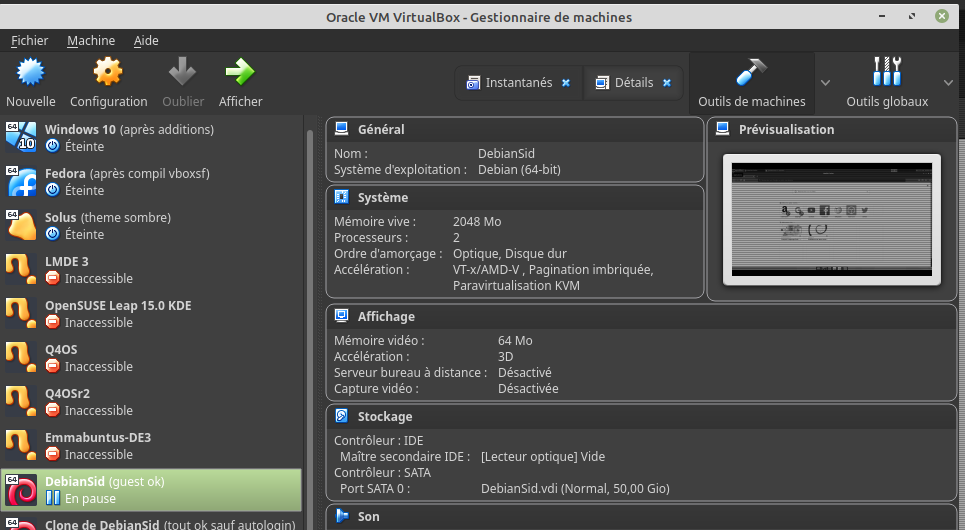The height and width of the screenshot is (530, 965).
Task: Close the Détails tool with its X
Action: (667, 82)
